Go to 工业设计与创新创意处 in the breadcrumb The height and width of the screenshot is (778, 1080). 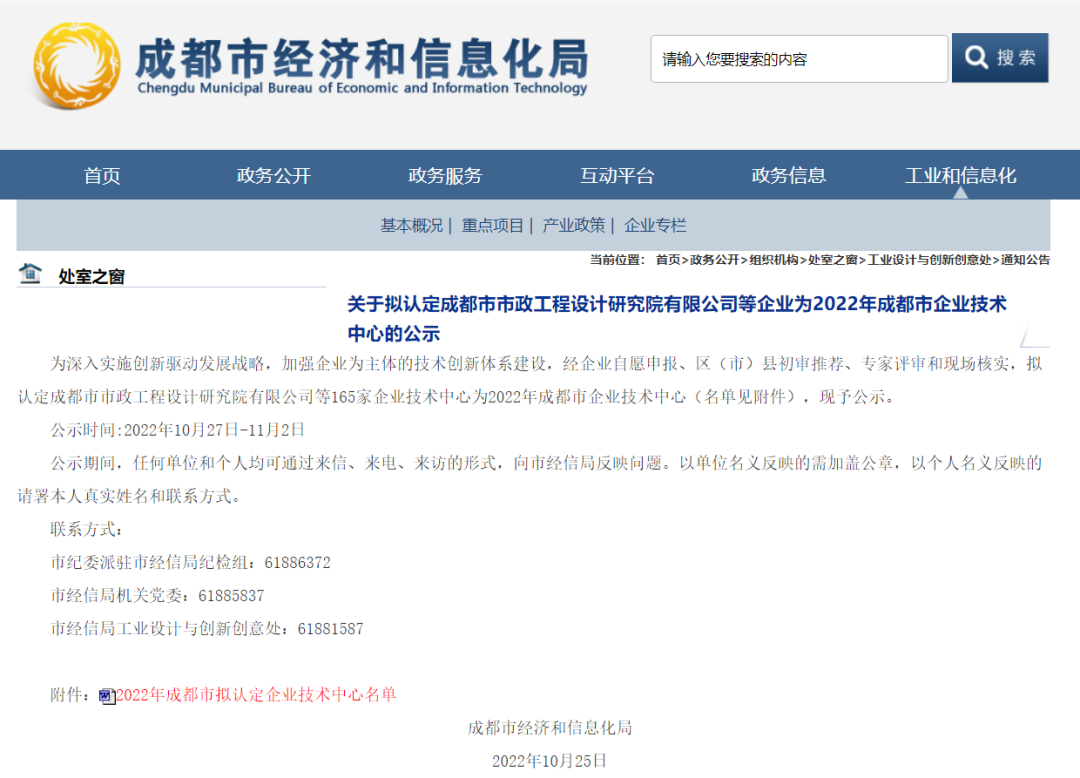[929, 260]
